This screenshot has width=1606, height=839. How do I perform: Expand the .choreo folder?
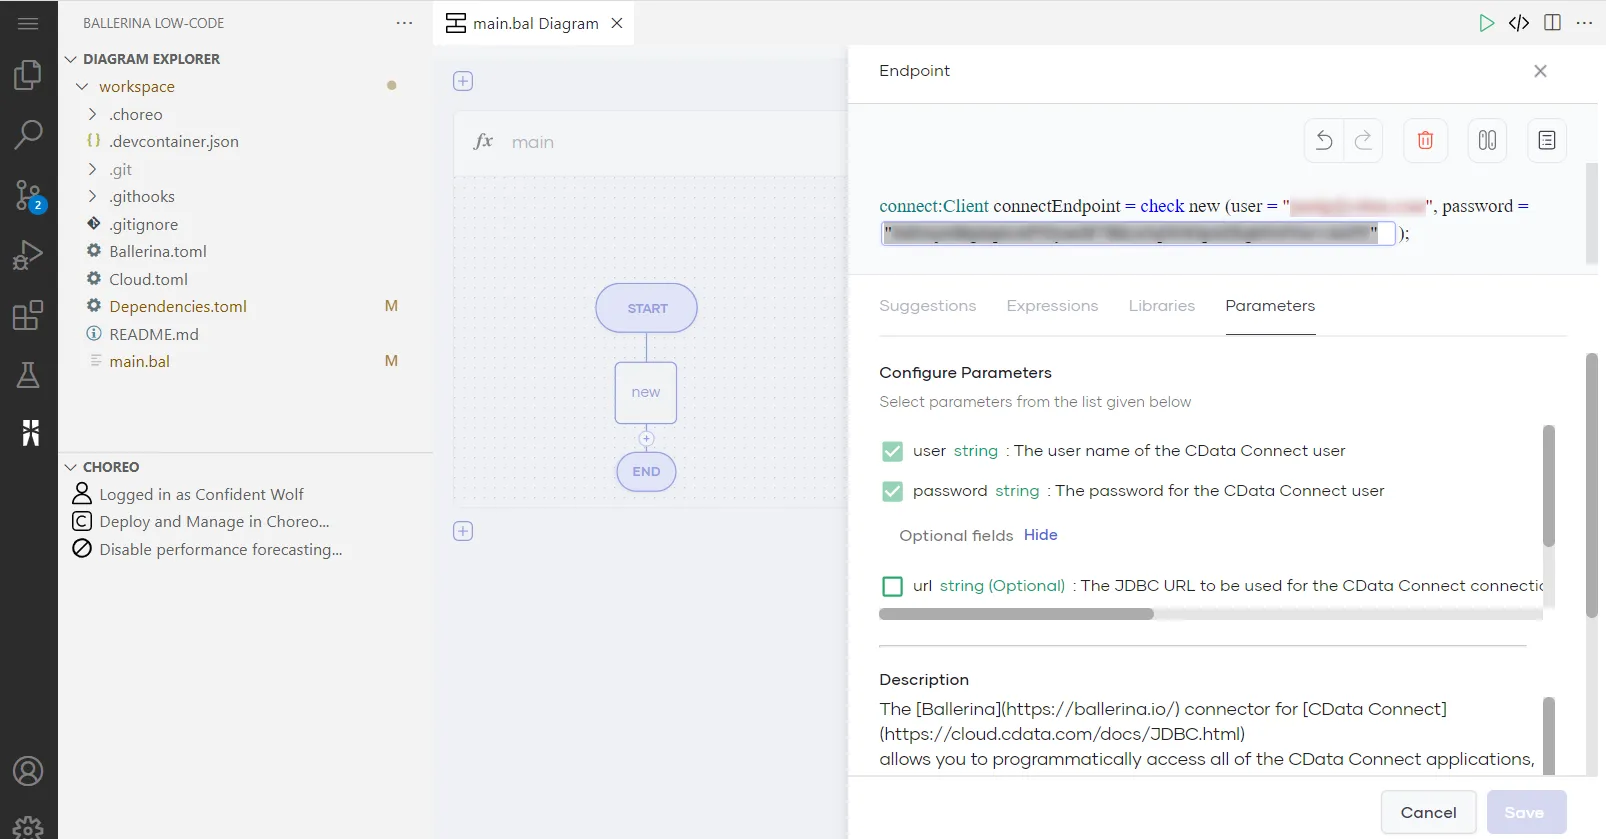93,115
